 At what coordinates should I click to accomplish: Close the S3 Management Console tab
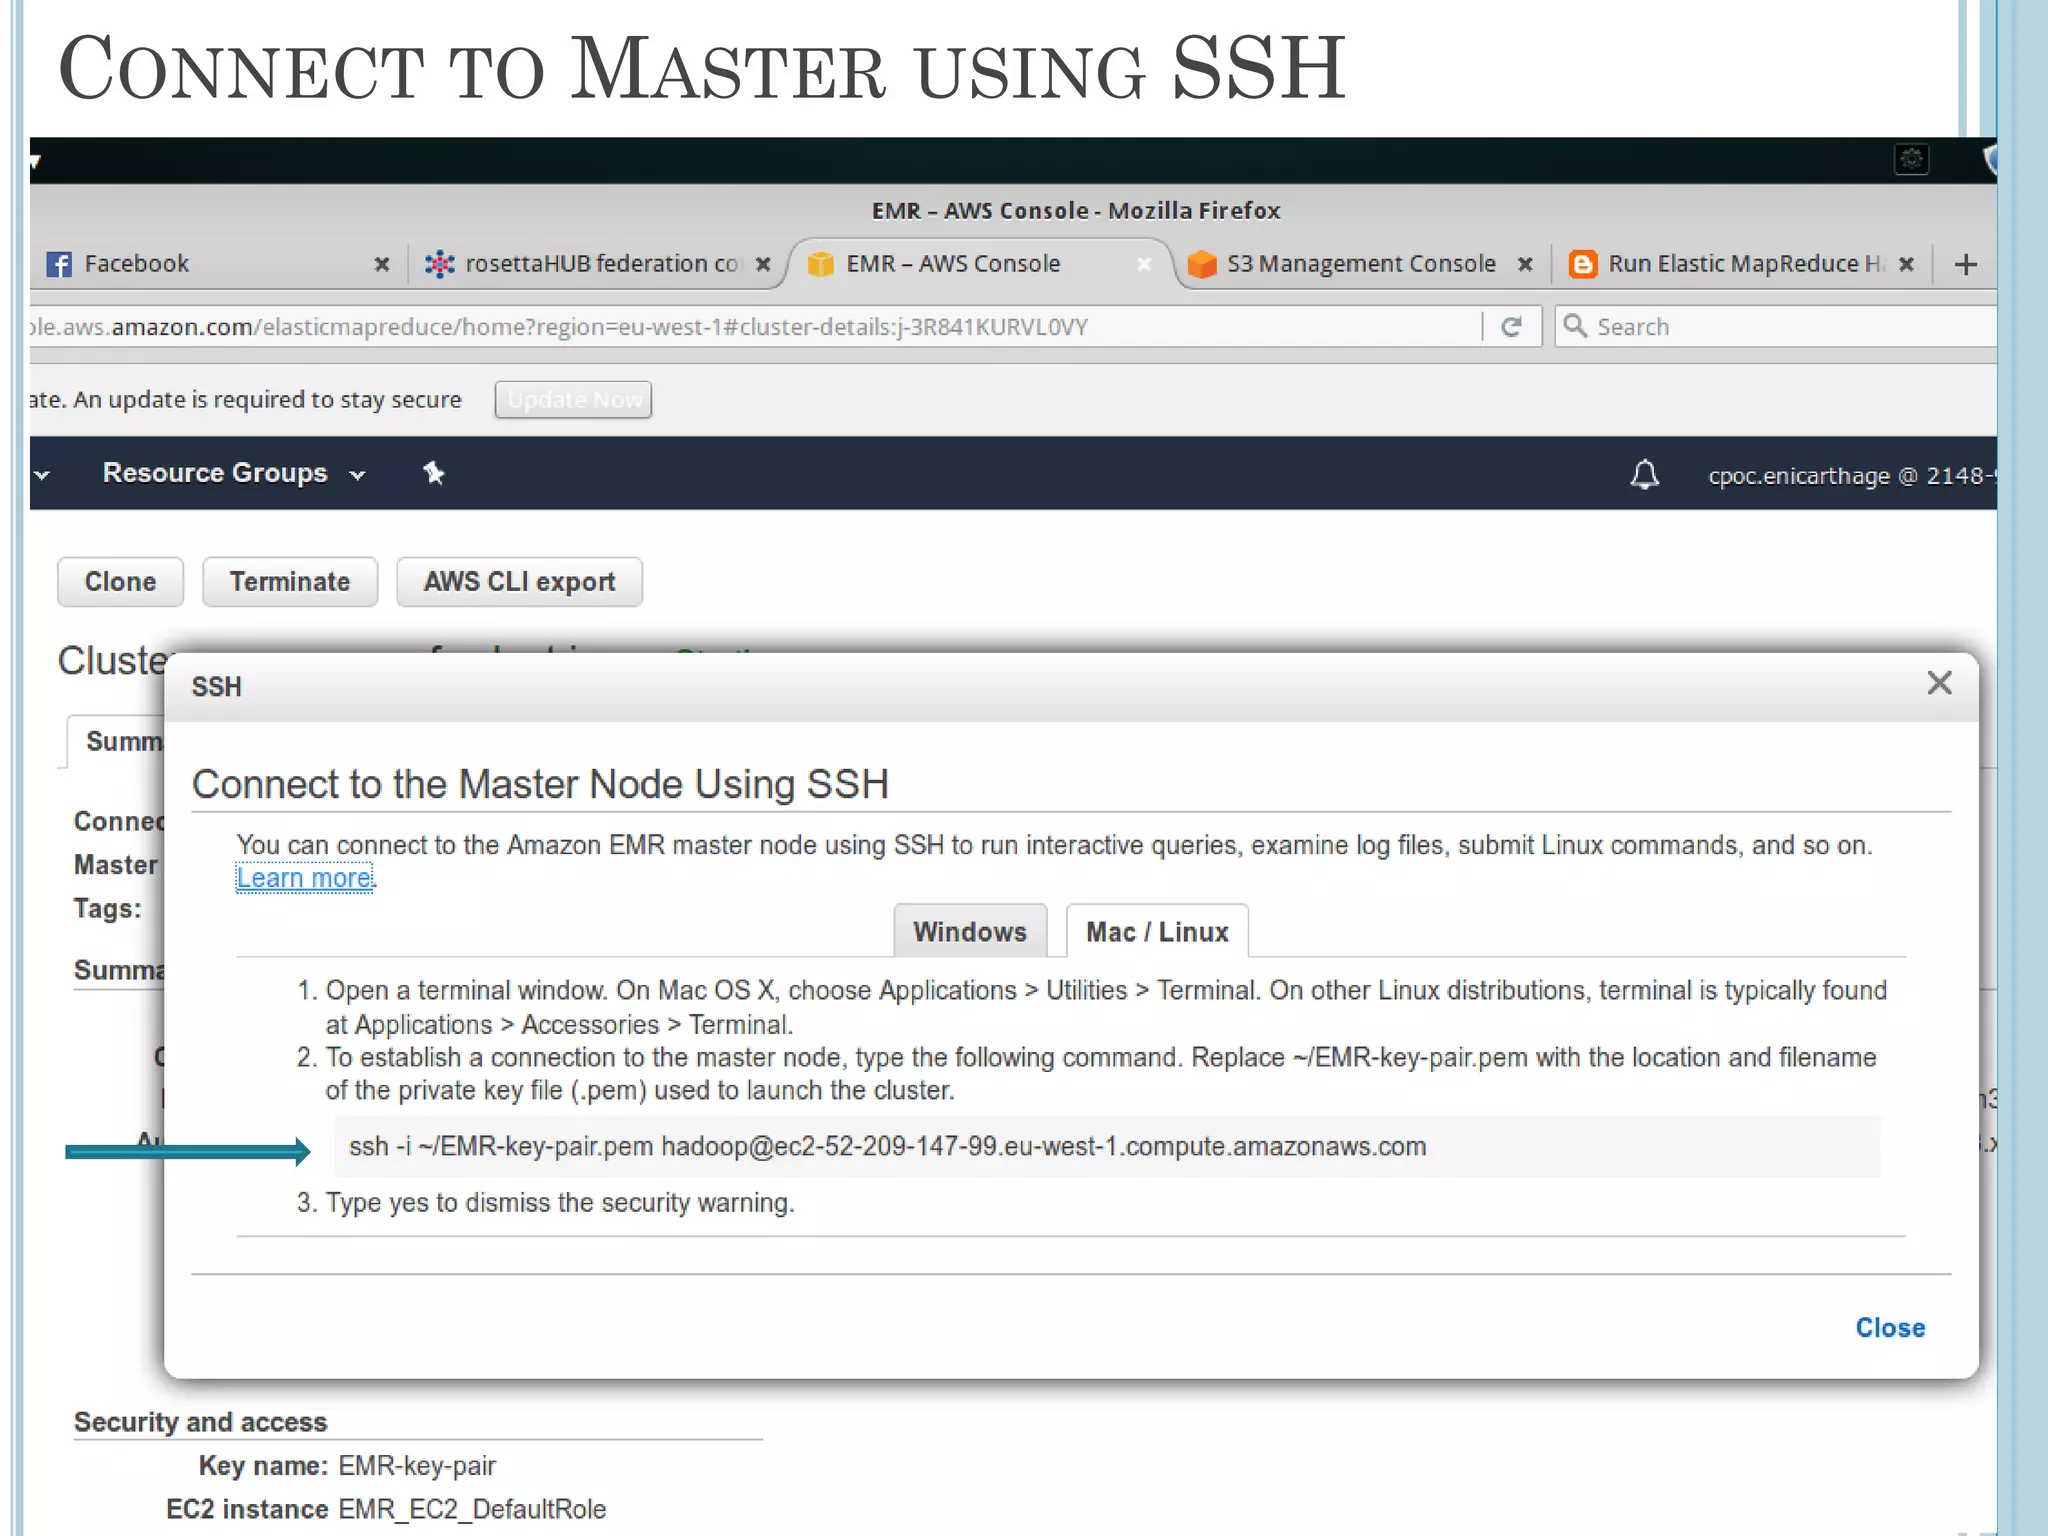pos(1525,264)
